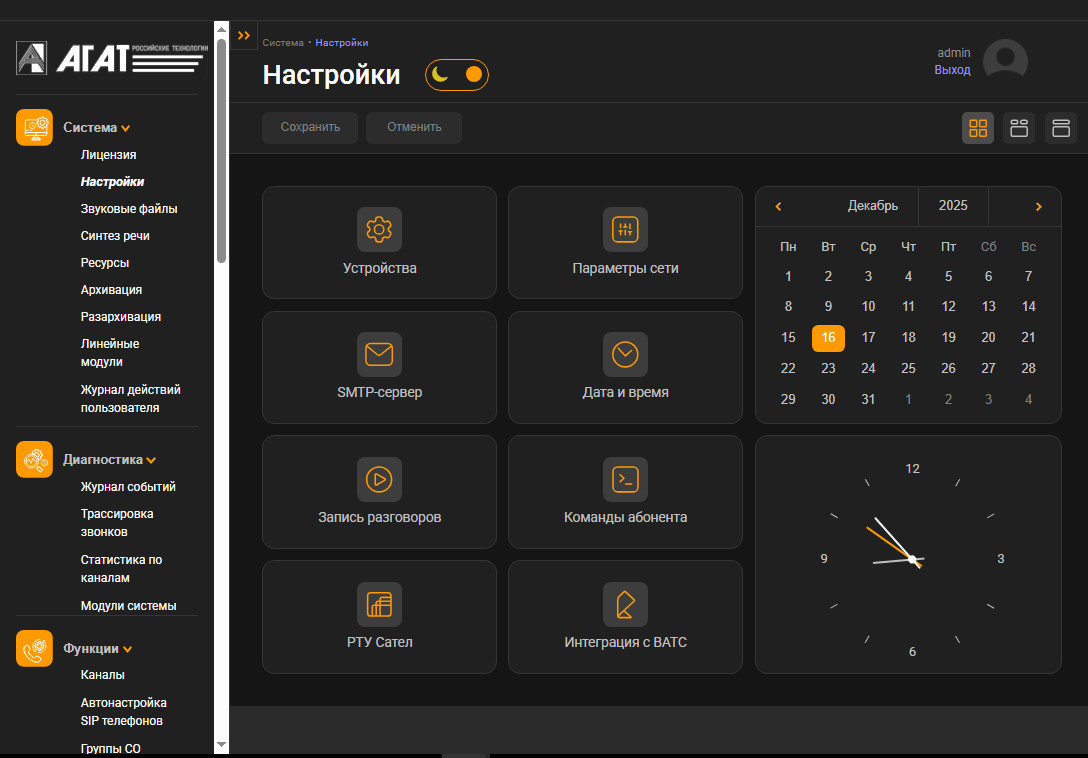Switch to single stacked panel layout
Screen dimensions: 1088x758
pos(1061,128)
